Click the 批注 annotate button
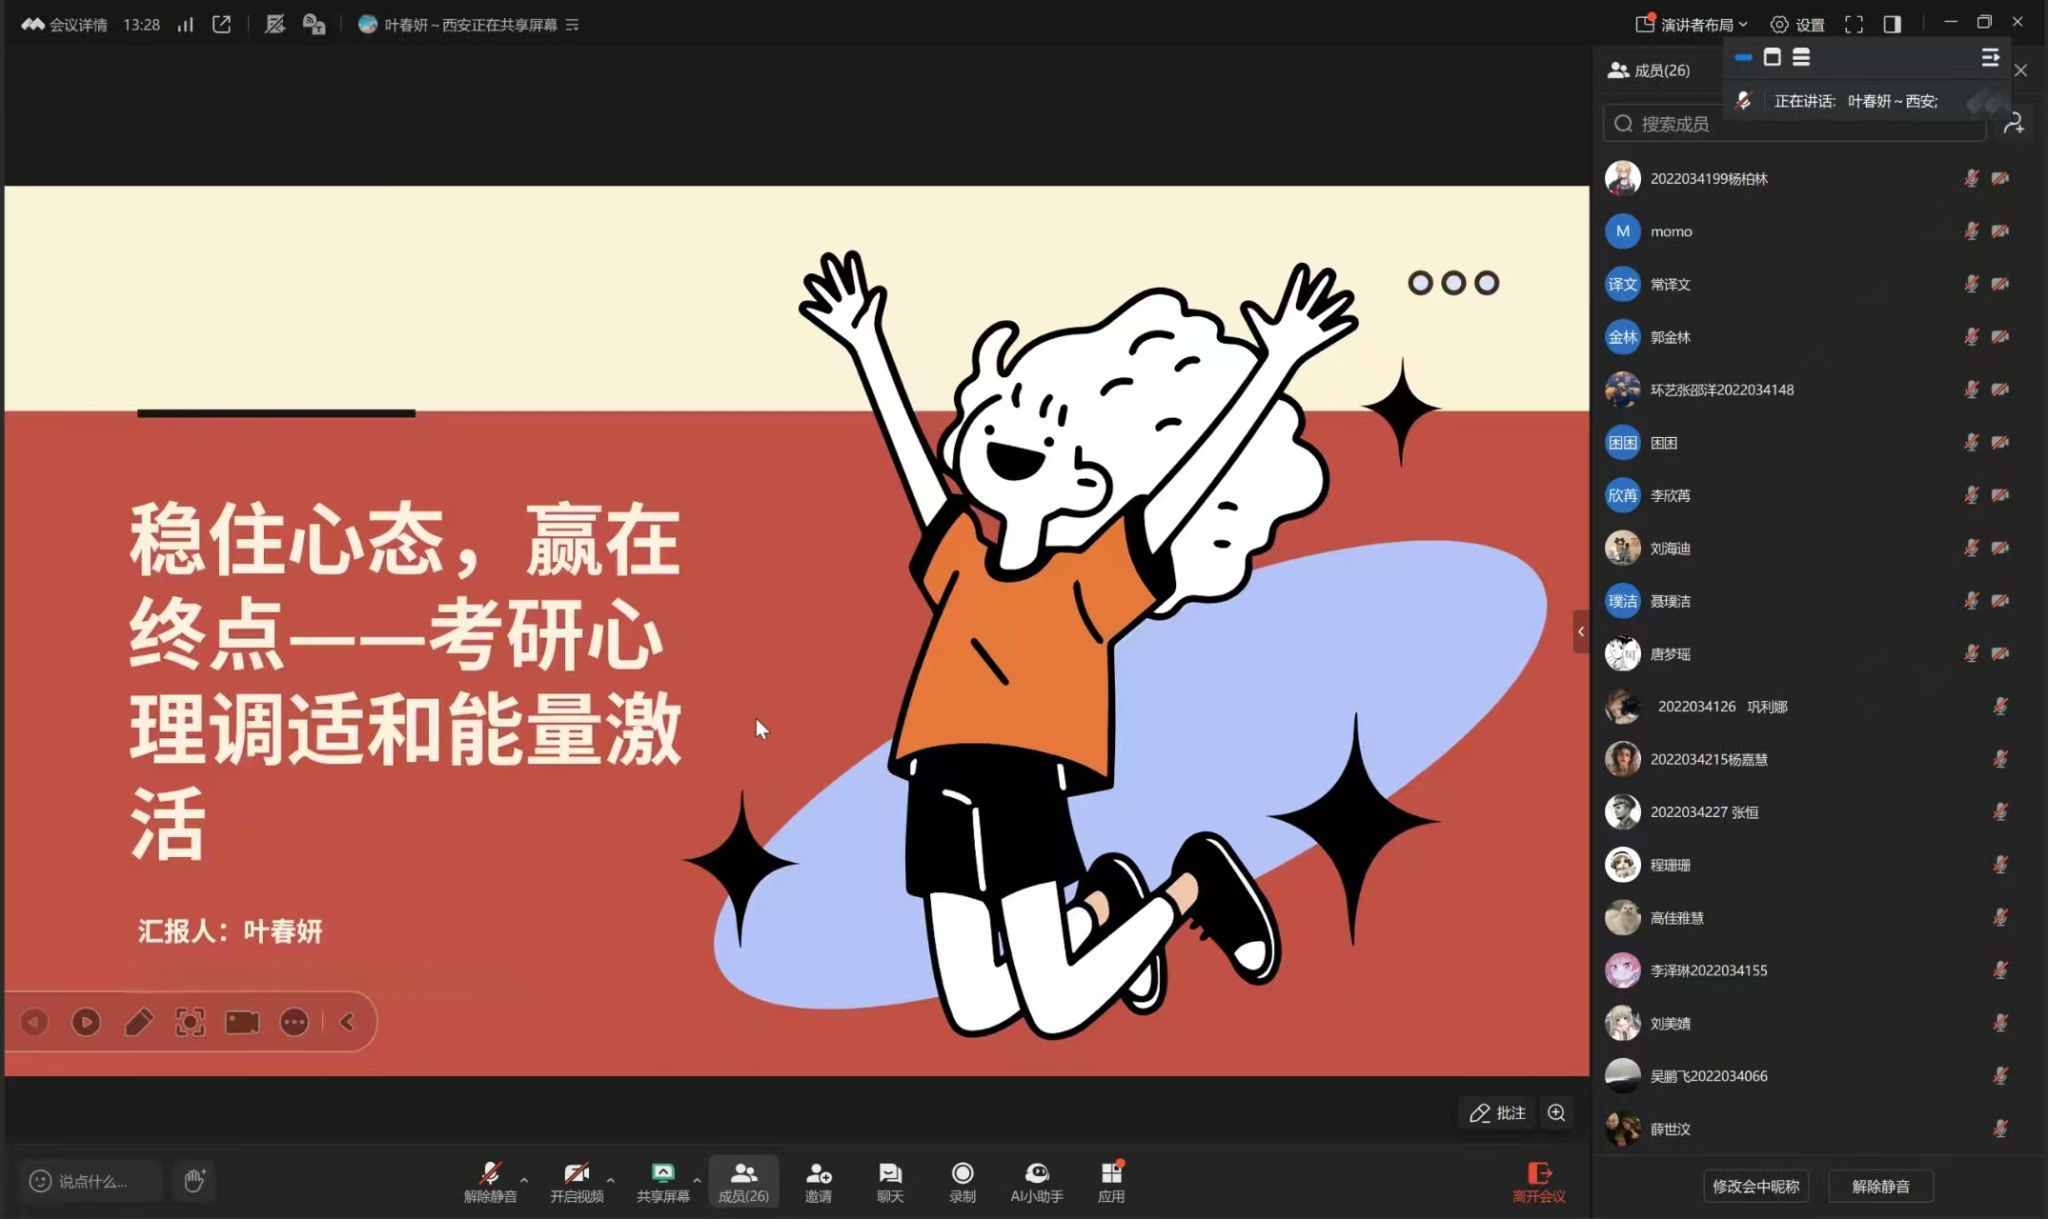 tap(1497, 1113)
